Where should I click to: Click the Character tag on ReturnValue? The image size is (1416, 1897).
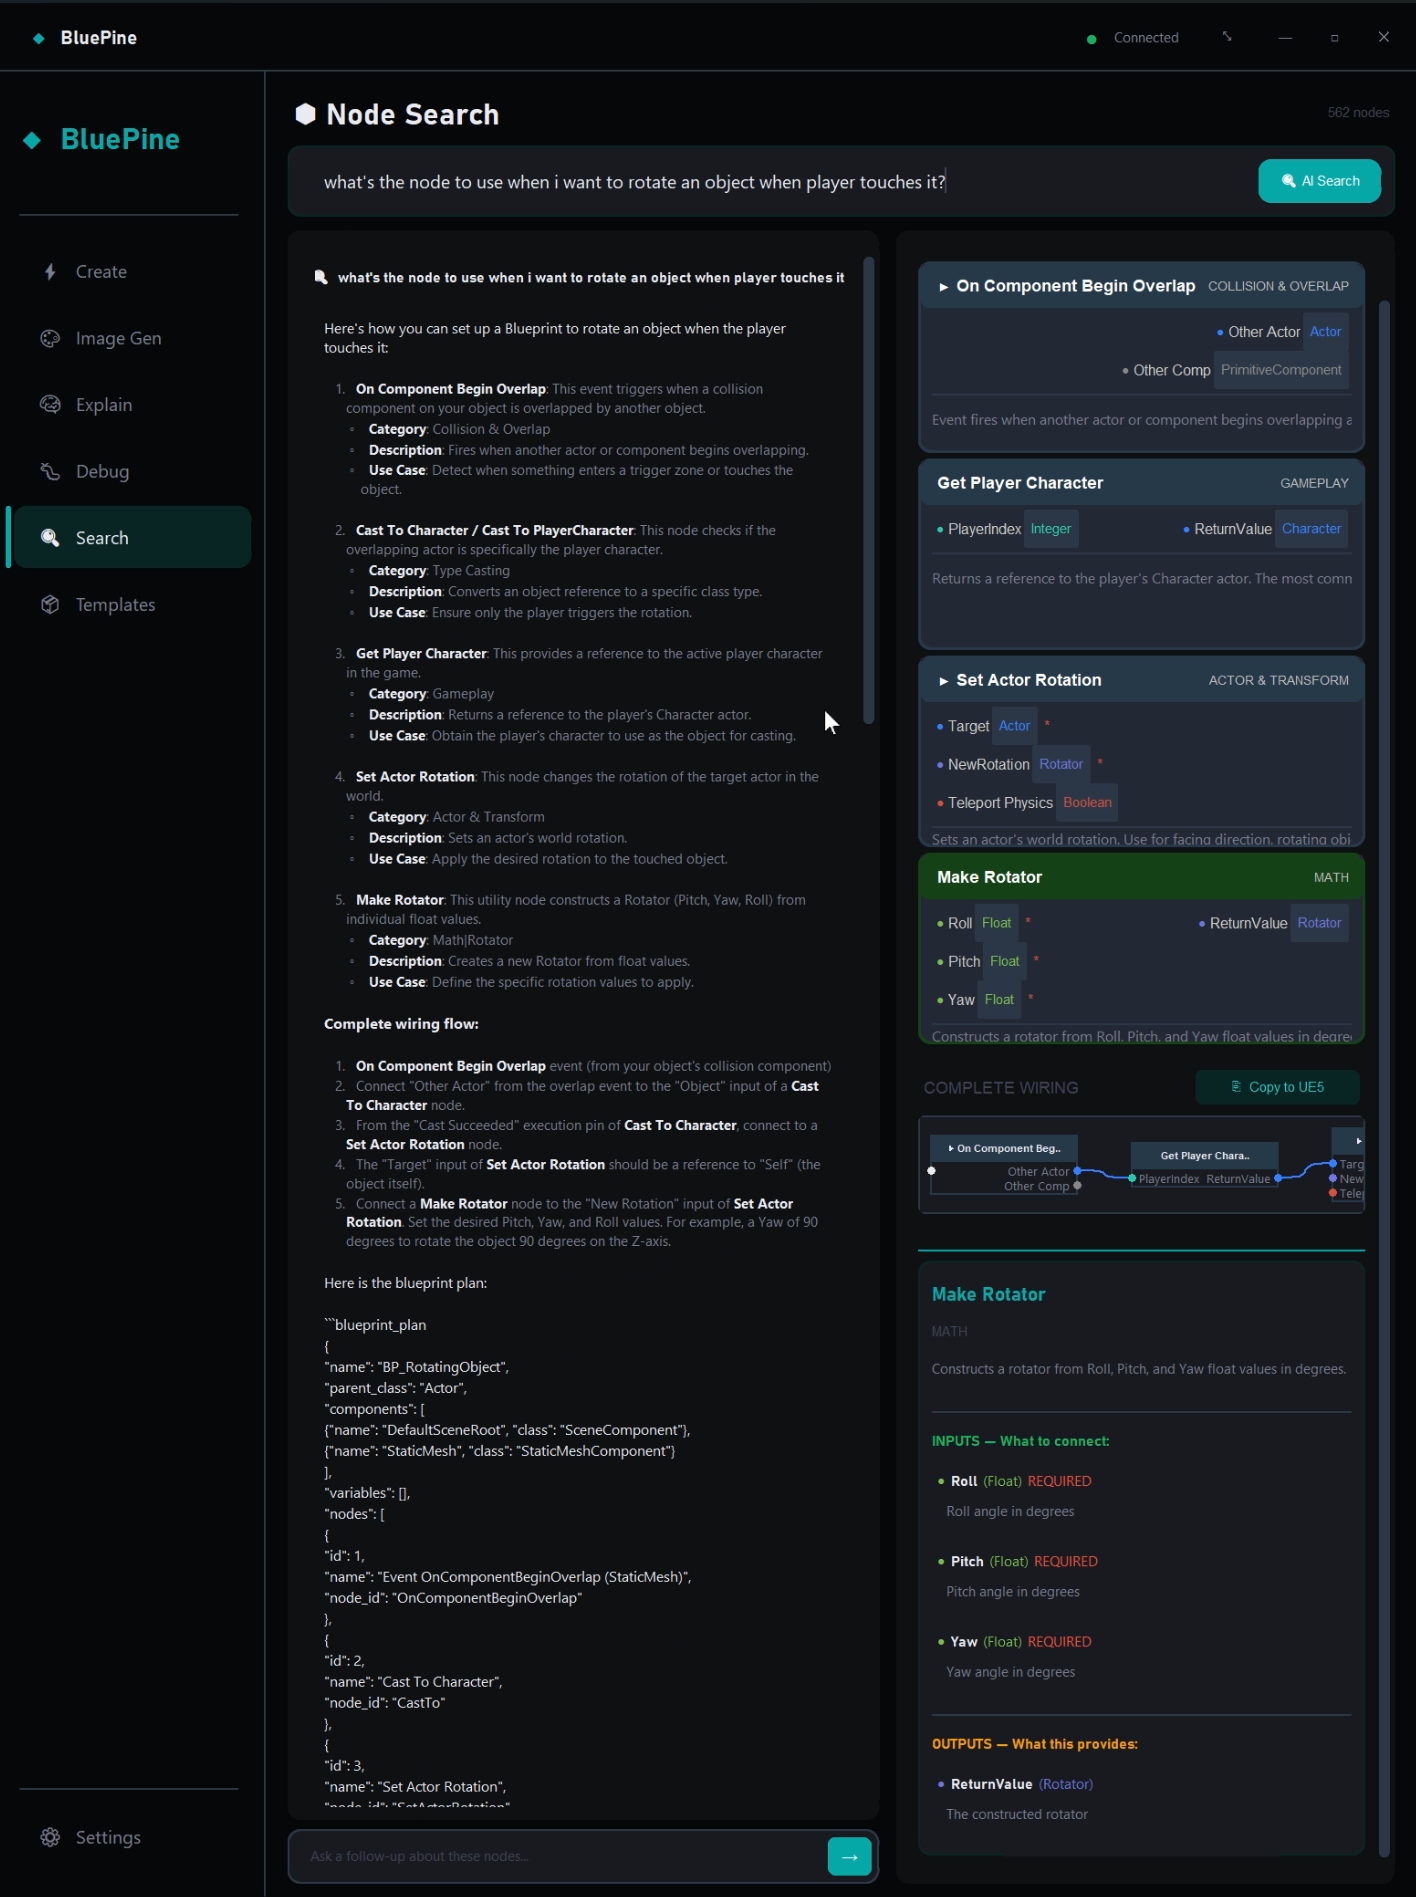1311,529
